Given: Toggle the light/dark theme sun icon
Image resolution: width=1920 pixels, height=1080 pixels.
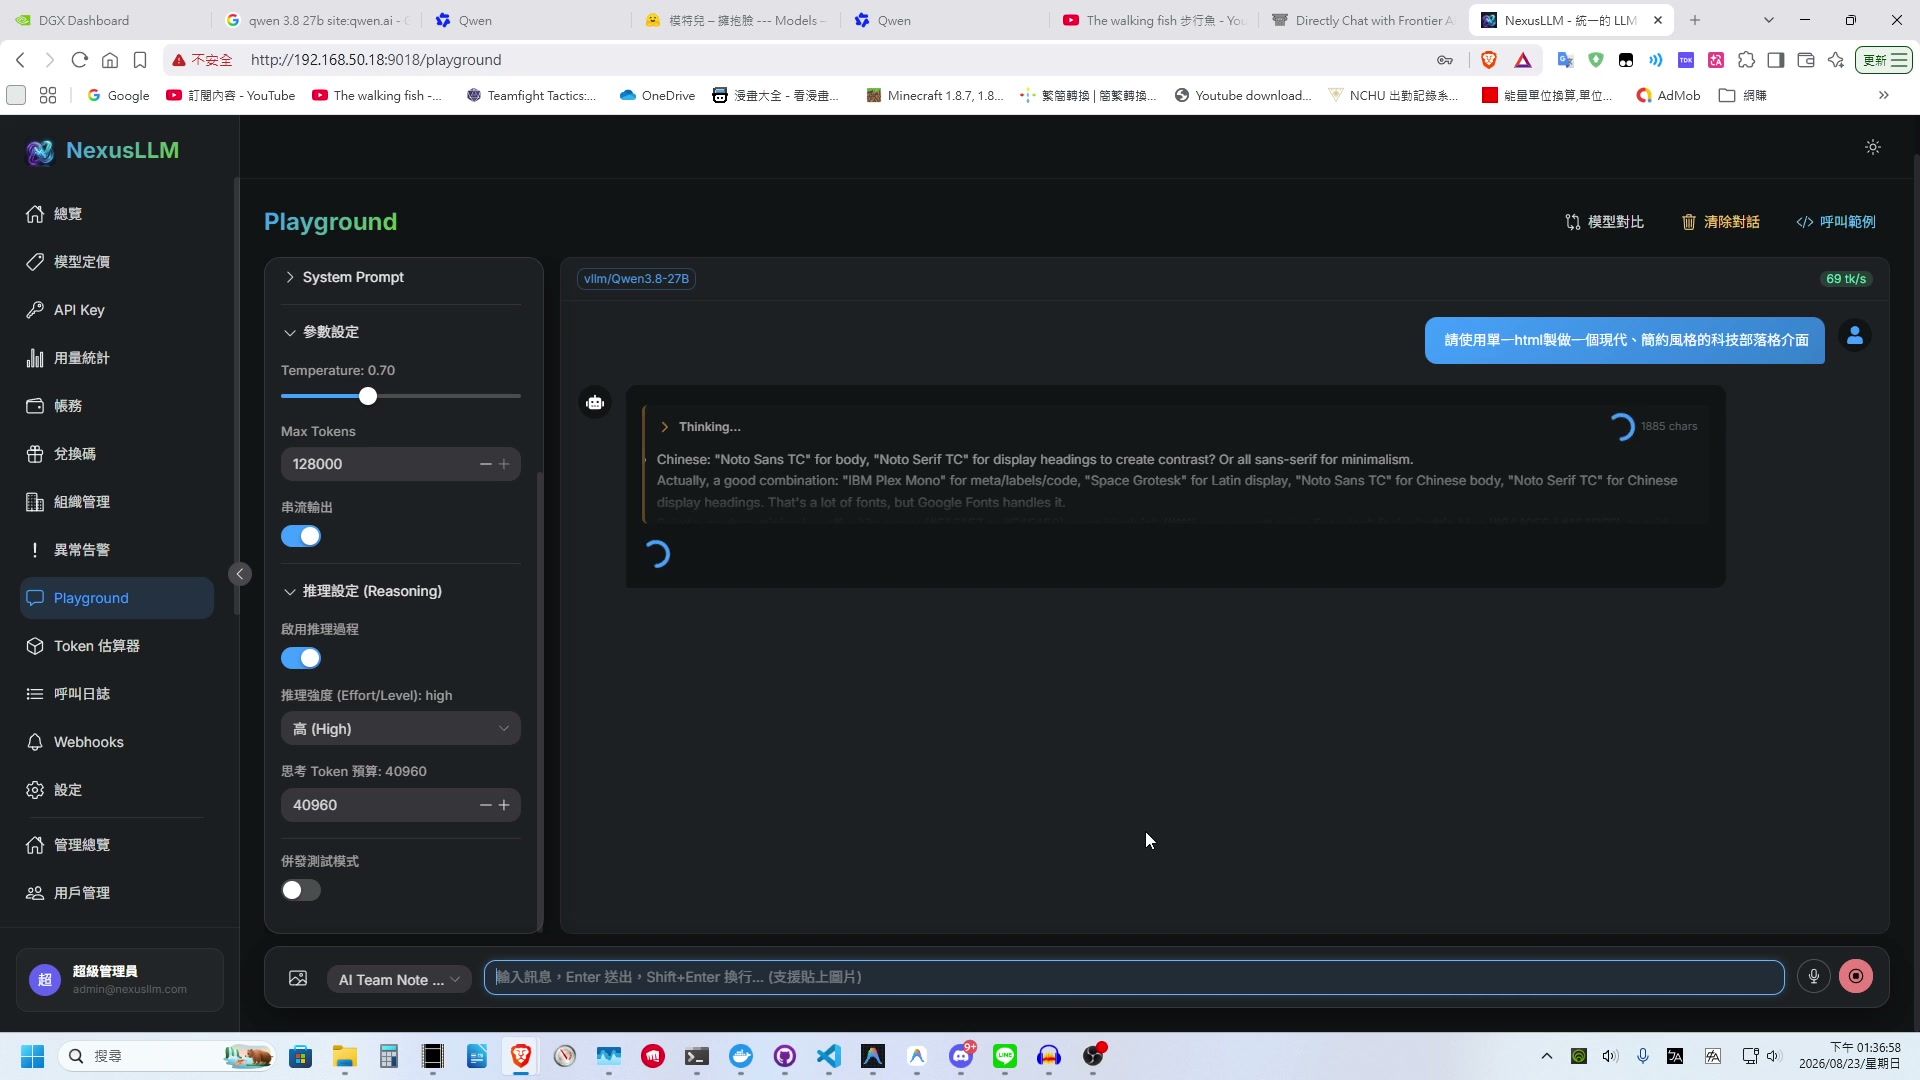Looking at the screenshot, I should pyautogui.click(x=1873, y=147).
